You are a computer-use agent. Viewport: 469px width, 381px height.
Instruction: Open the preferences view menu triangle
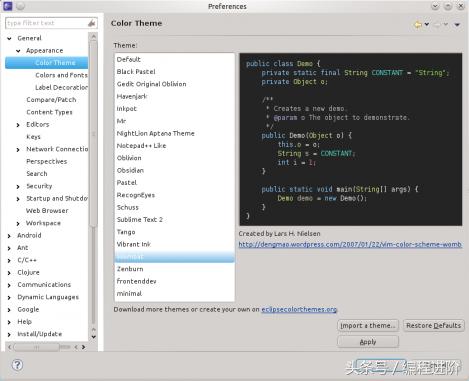(x=457, y=24)
